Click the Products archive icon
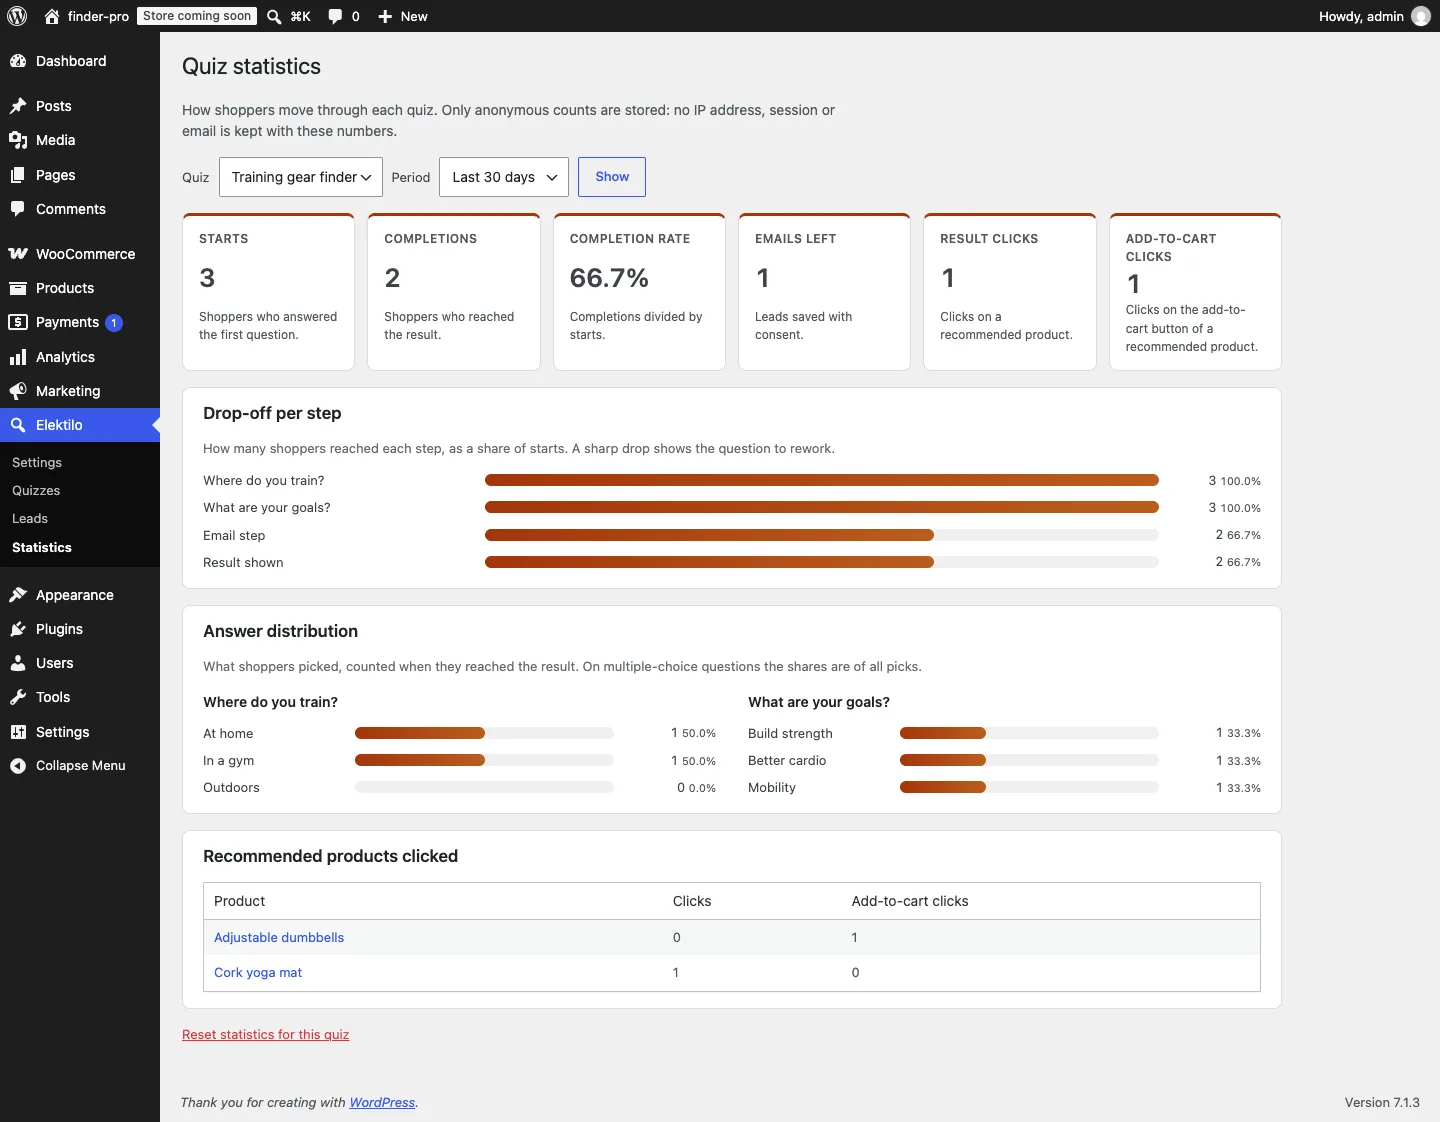 click(x=18, y=288)
